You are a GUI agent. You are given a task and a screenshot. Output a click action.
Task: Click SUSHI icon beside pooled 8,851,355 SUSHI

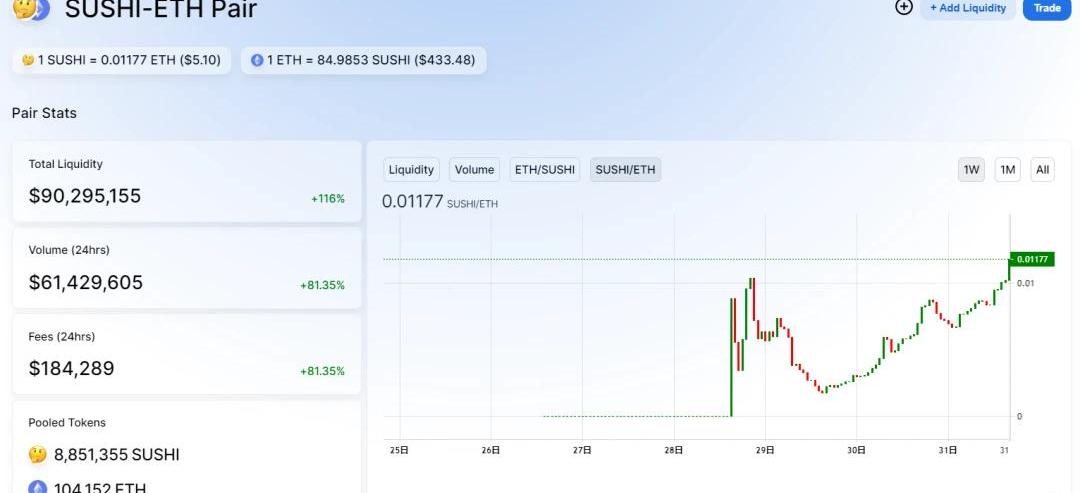pyautogui.click(x=37, y=454)
